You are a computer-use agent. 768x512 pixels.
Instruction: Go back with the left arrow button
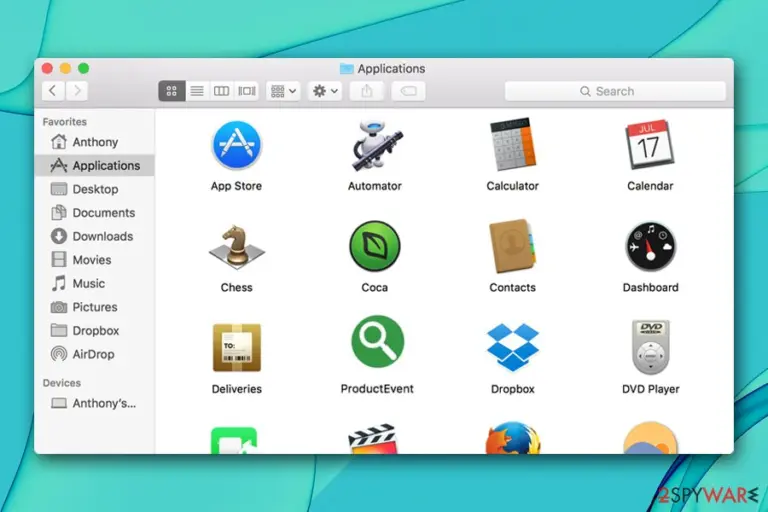click(x=53, y=91)
